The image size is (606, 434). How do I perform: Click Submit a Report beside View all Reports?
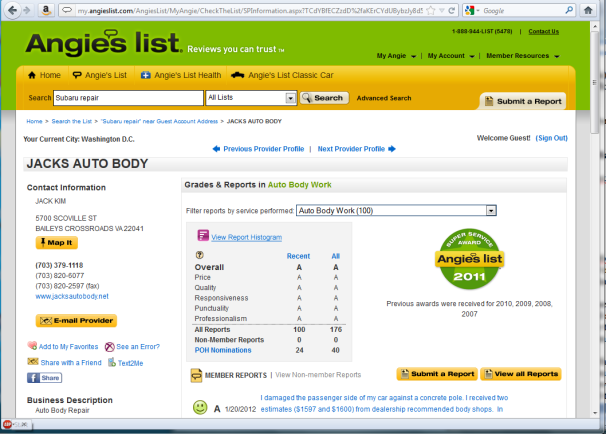click(437, 374)
